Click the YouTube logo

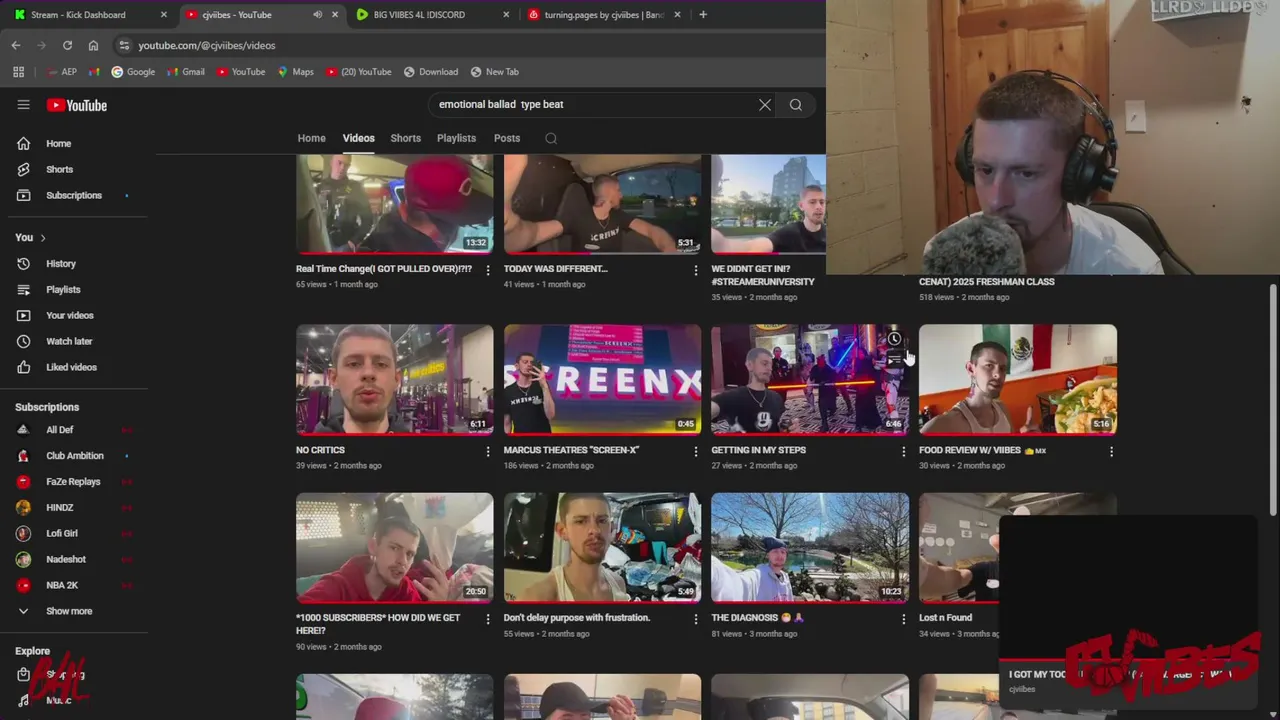(77, 105)
